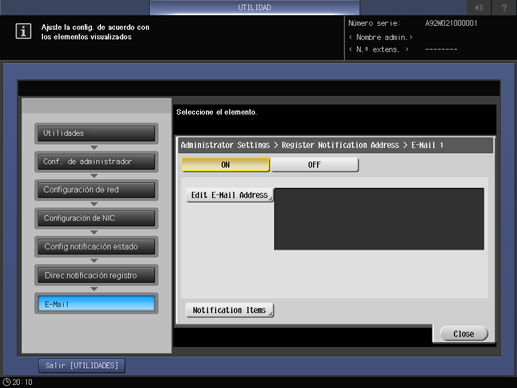517x388 pixels.
Task: Go to Config.notificación estado level
Action: pos(96,247)
